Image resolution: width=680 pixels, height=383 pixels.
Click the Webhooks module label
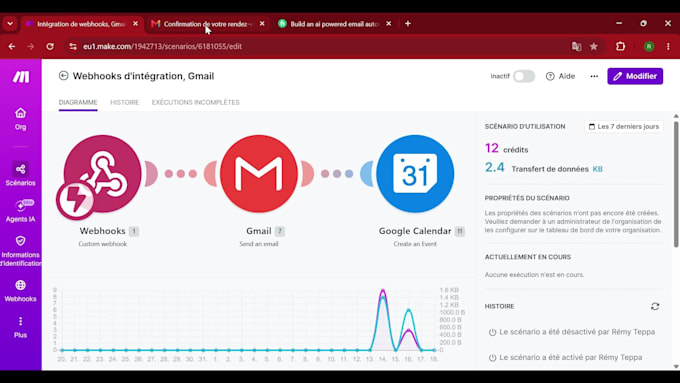point(102,231)
